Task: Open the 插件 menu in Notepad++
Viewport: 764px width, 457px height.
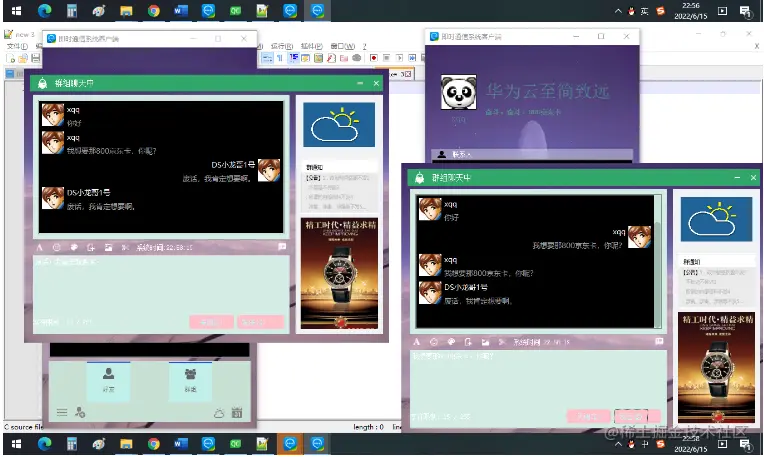Action: pos(311,46)
